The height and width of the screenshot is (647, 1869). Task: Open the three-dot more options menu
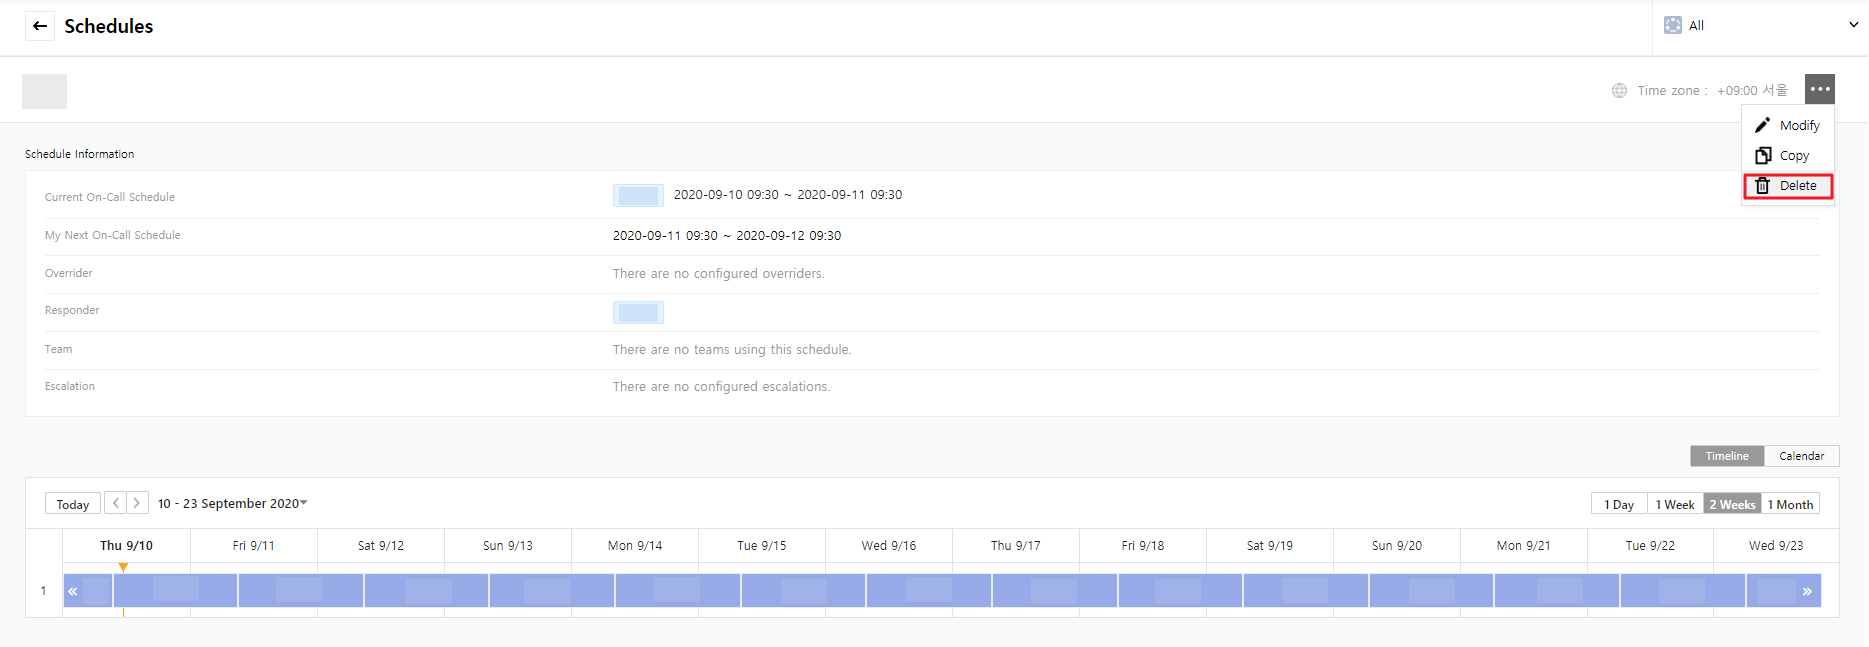point(1819,89)
